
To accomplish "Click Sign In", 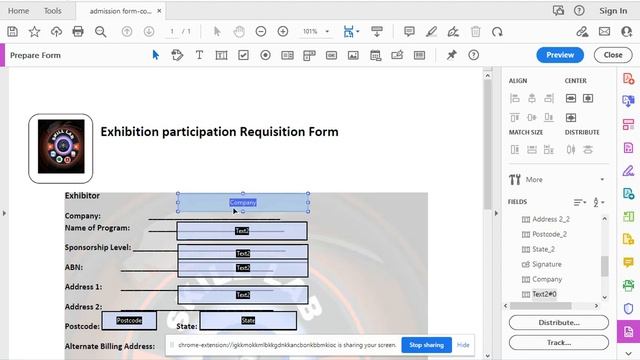I will tap(613, 11).
